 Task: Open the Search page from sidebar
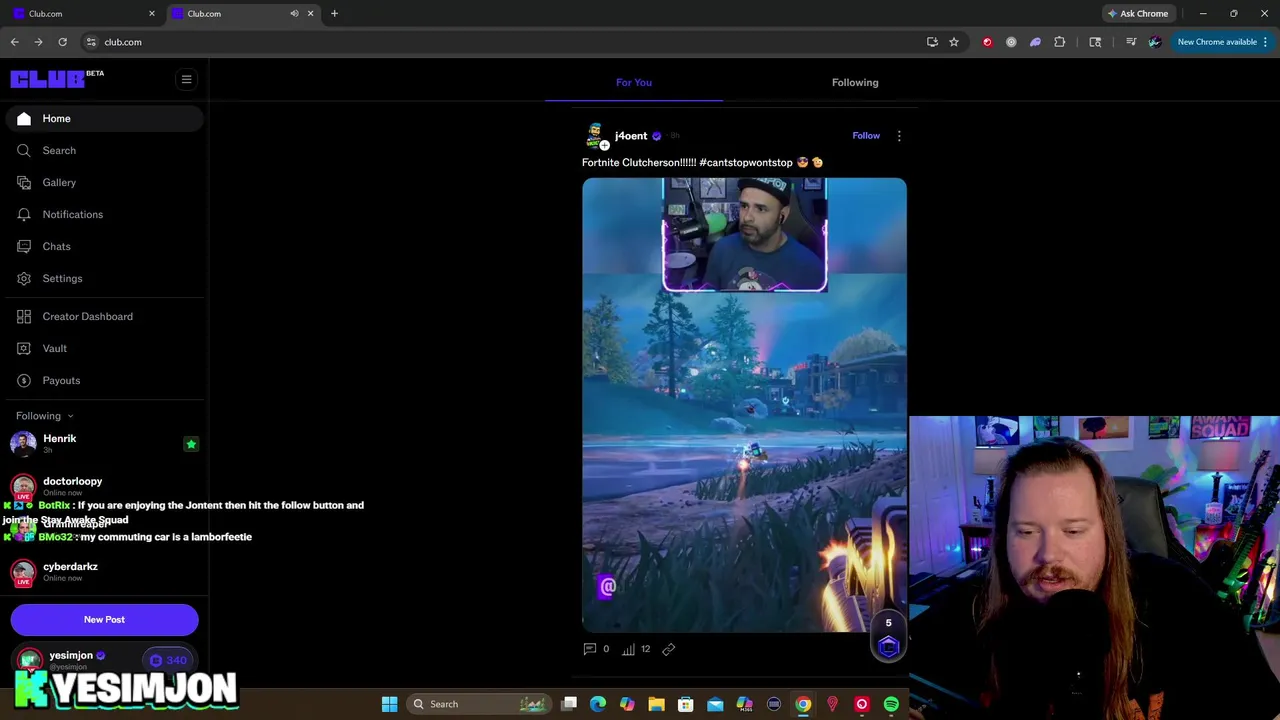click(104, 150)
